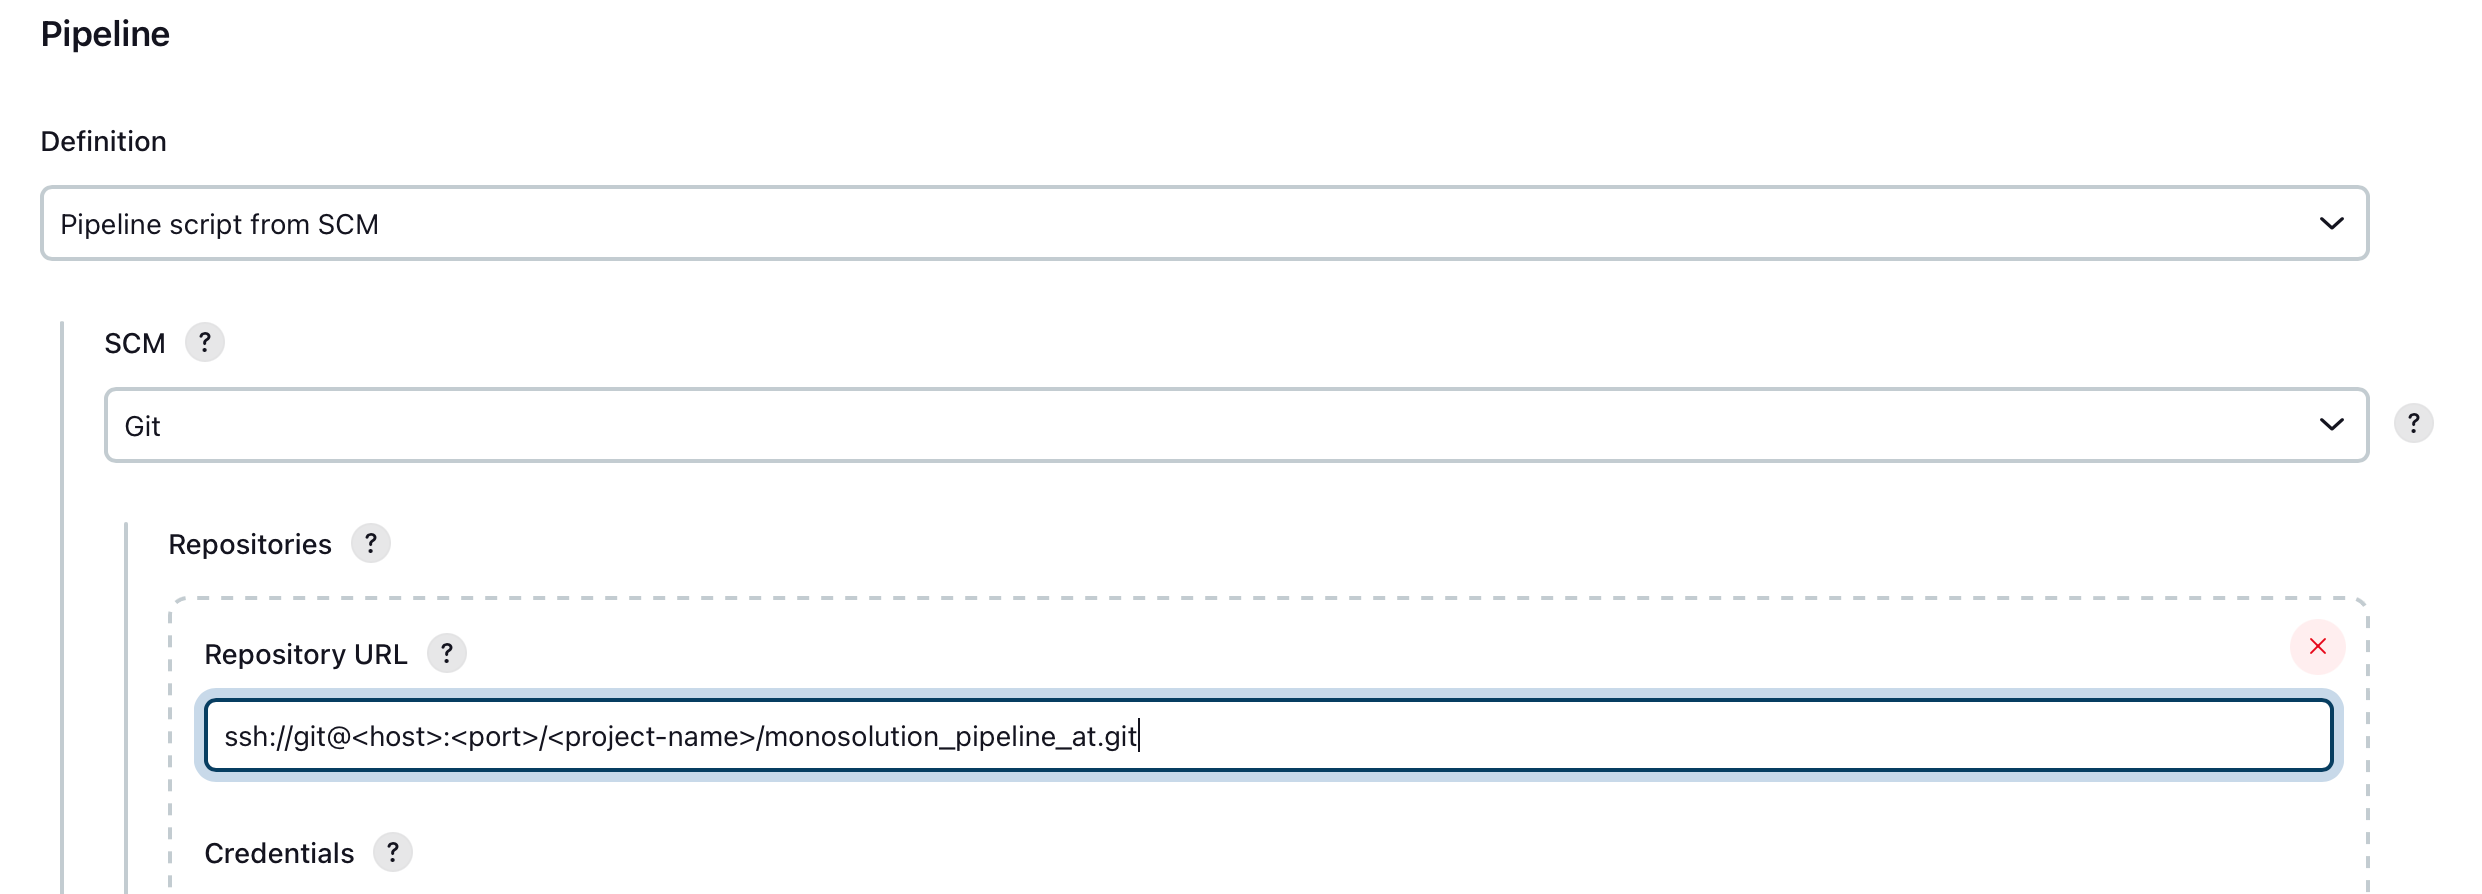This screenshot has width=2482, height=894.
Task: Click the 'Git' text in SCM selector
Action: (x=142, y=427)
